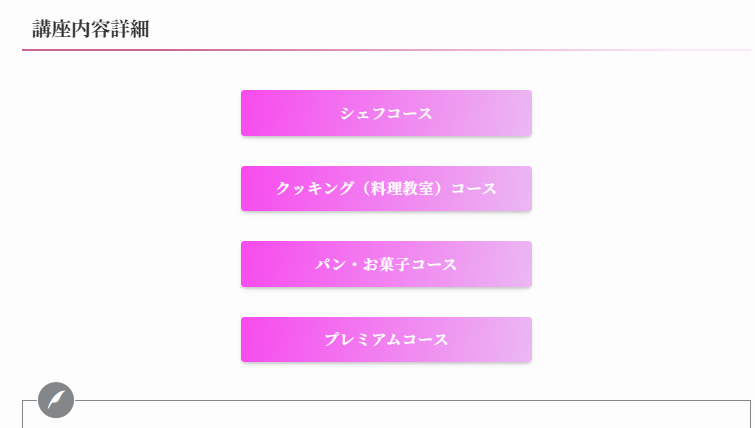Click the プレミアム text on the last pink button
The image size is (755, 428).
point(363,339)
